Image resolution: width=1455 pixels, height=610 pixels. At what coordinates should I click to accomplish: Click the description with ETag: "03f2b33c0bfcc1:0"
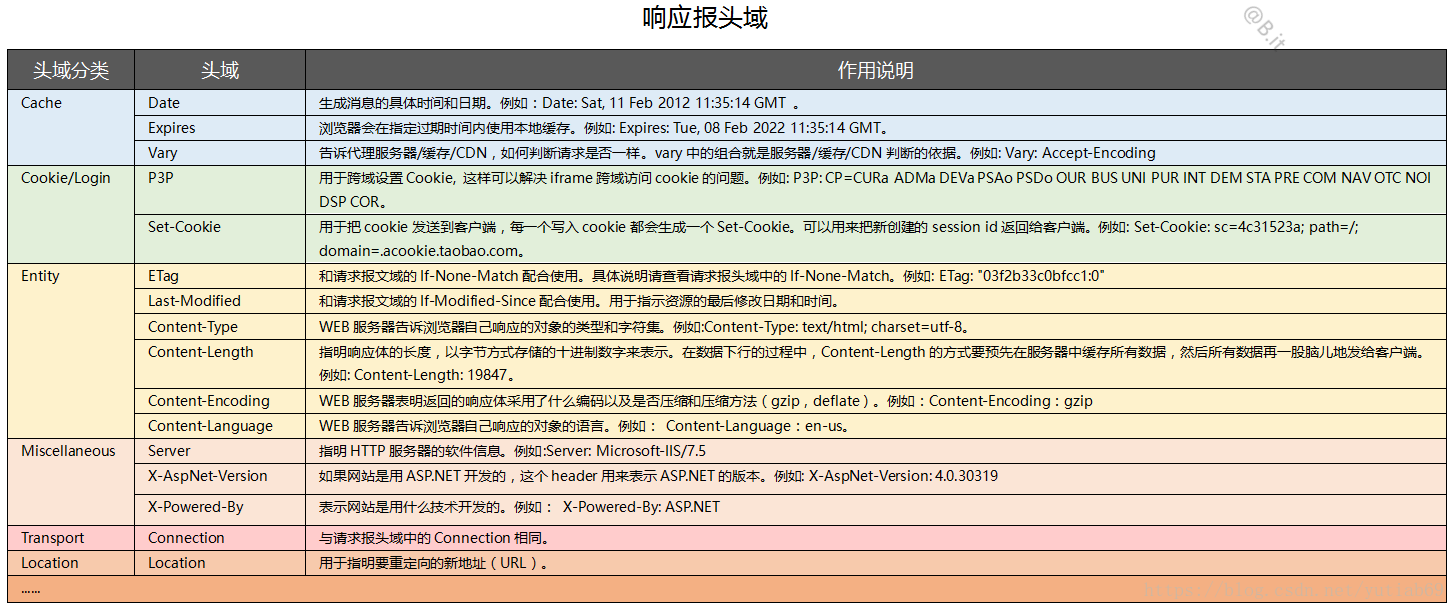[875, 276]
